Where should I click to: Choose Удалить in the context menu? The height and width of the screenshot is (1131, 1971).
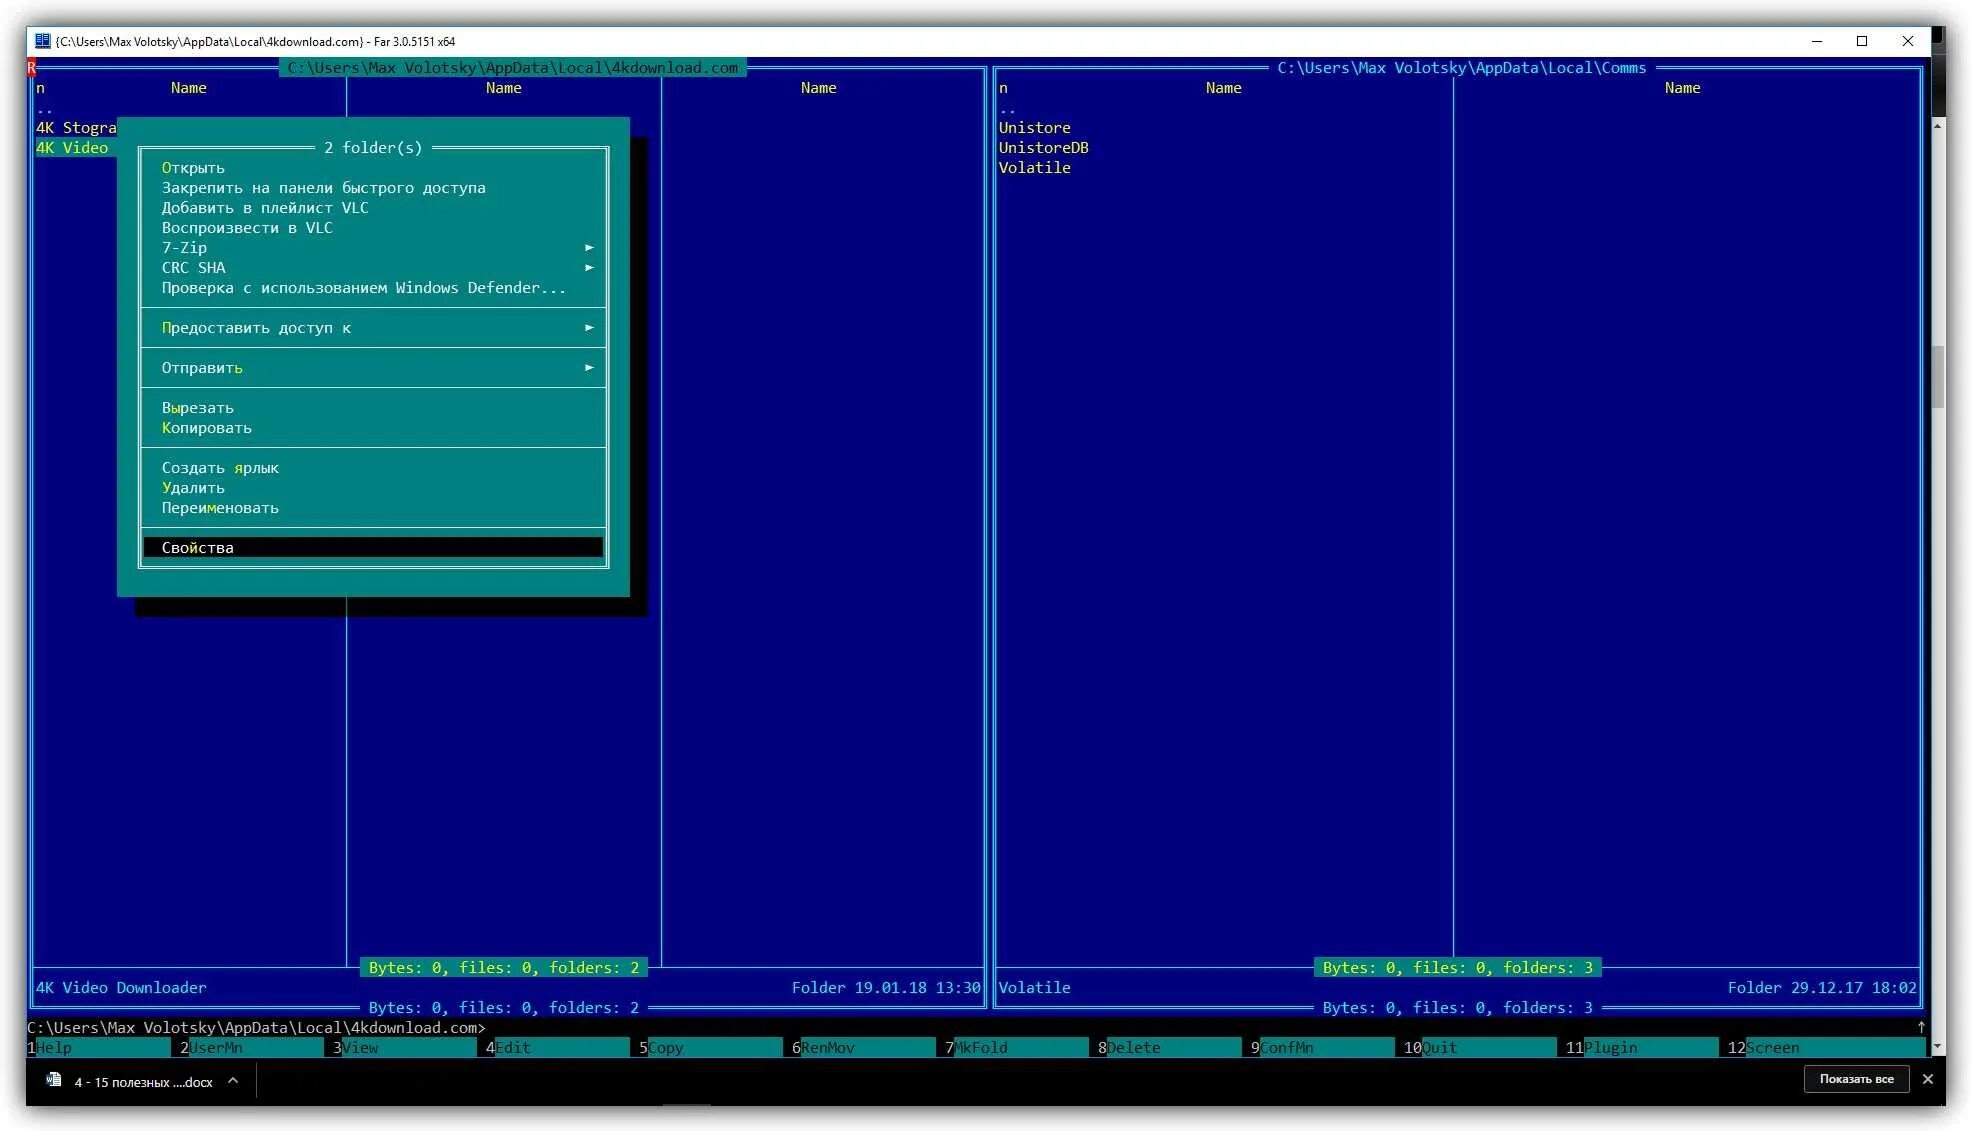(193, 488)
